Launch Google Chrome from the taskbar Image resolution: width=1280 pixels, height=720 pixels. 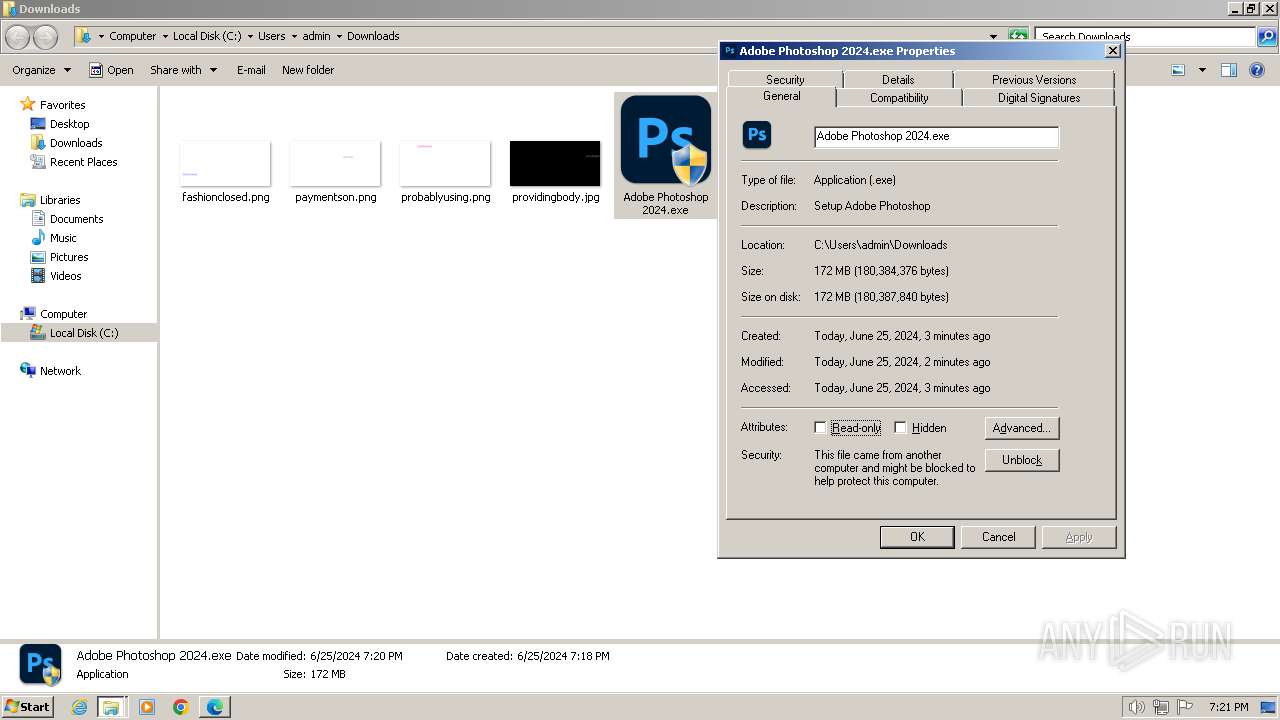pos(181,707)
